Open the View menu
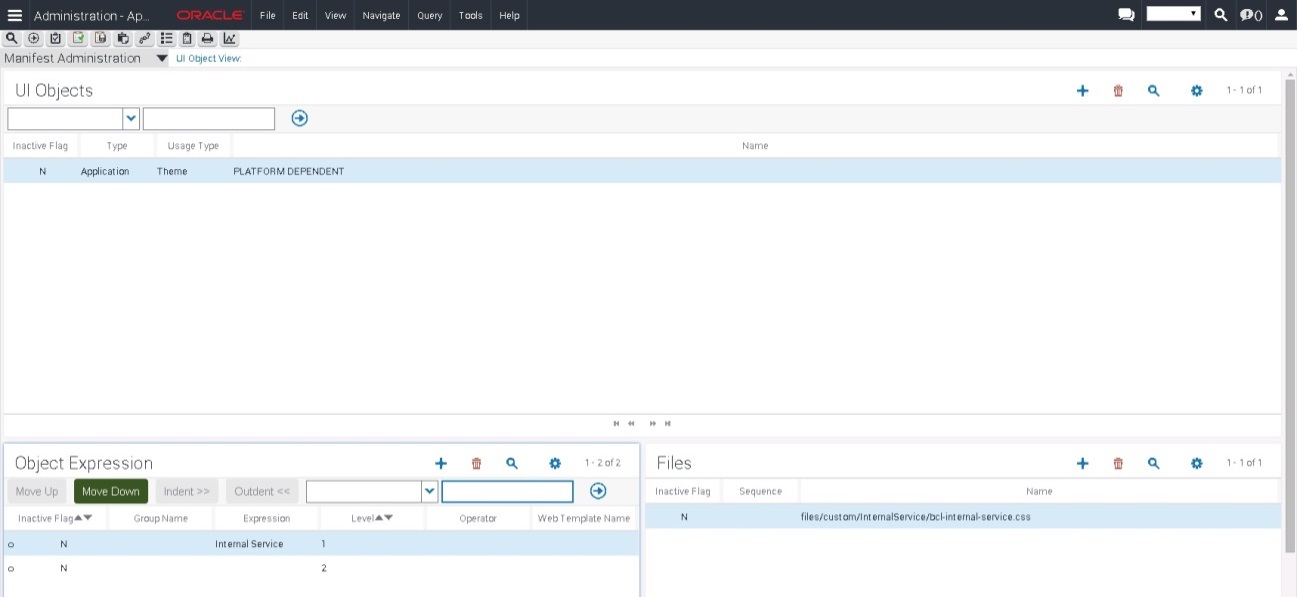 click(x=335, y=15)
